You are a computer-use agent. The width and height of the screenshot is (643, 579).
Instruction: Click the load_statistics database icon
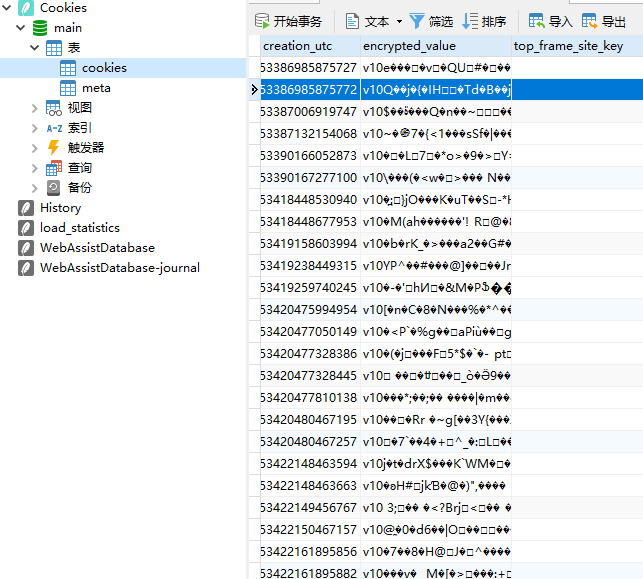(x=26, y=228)
